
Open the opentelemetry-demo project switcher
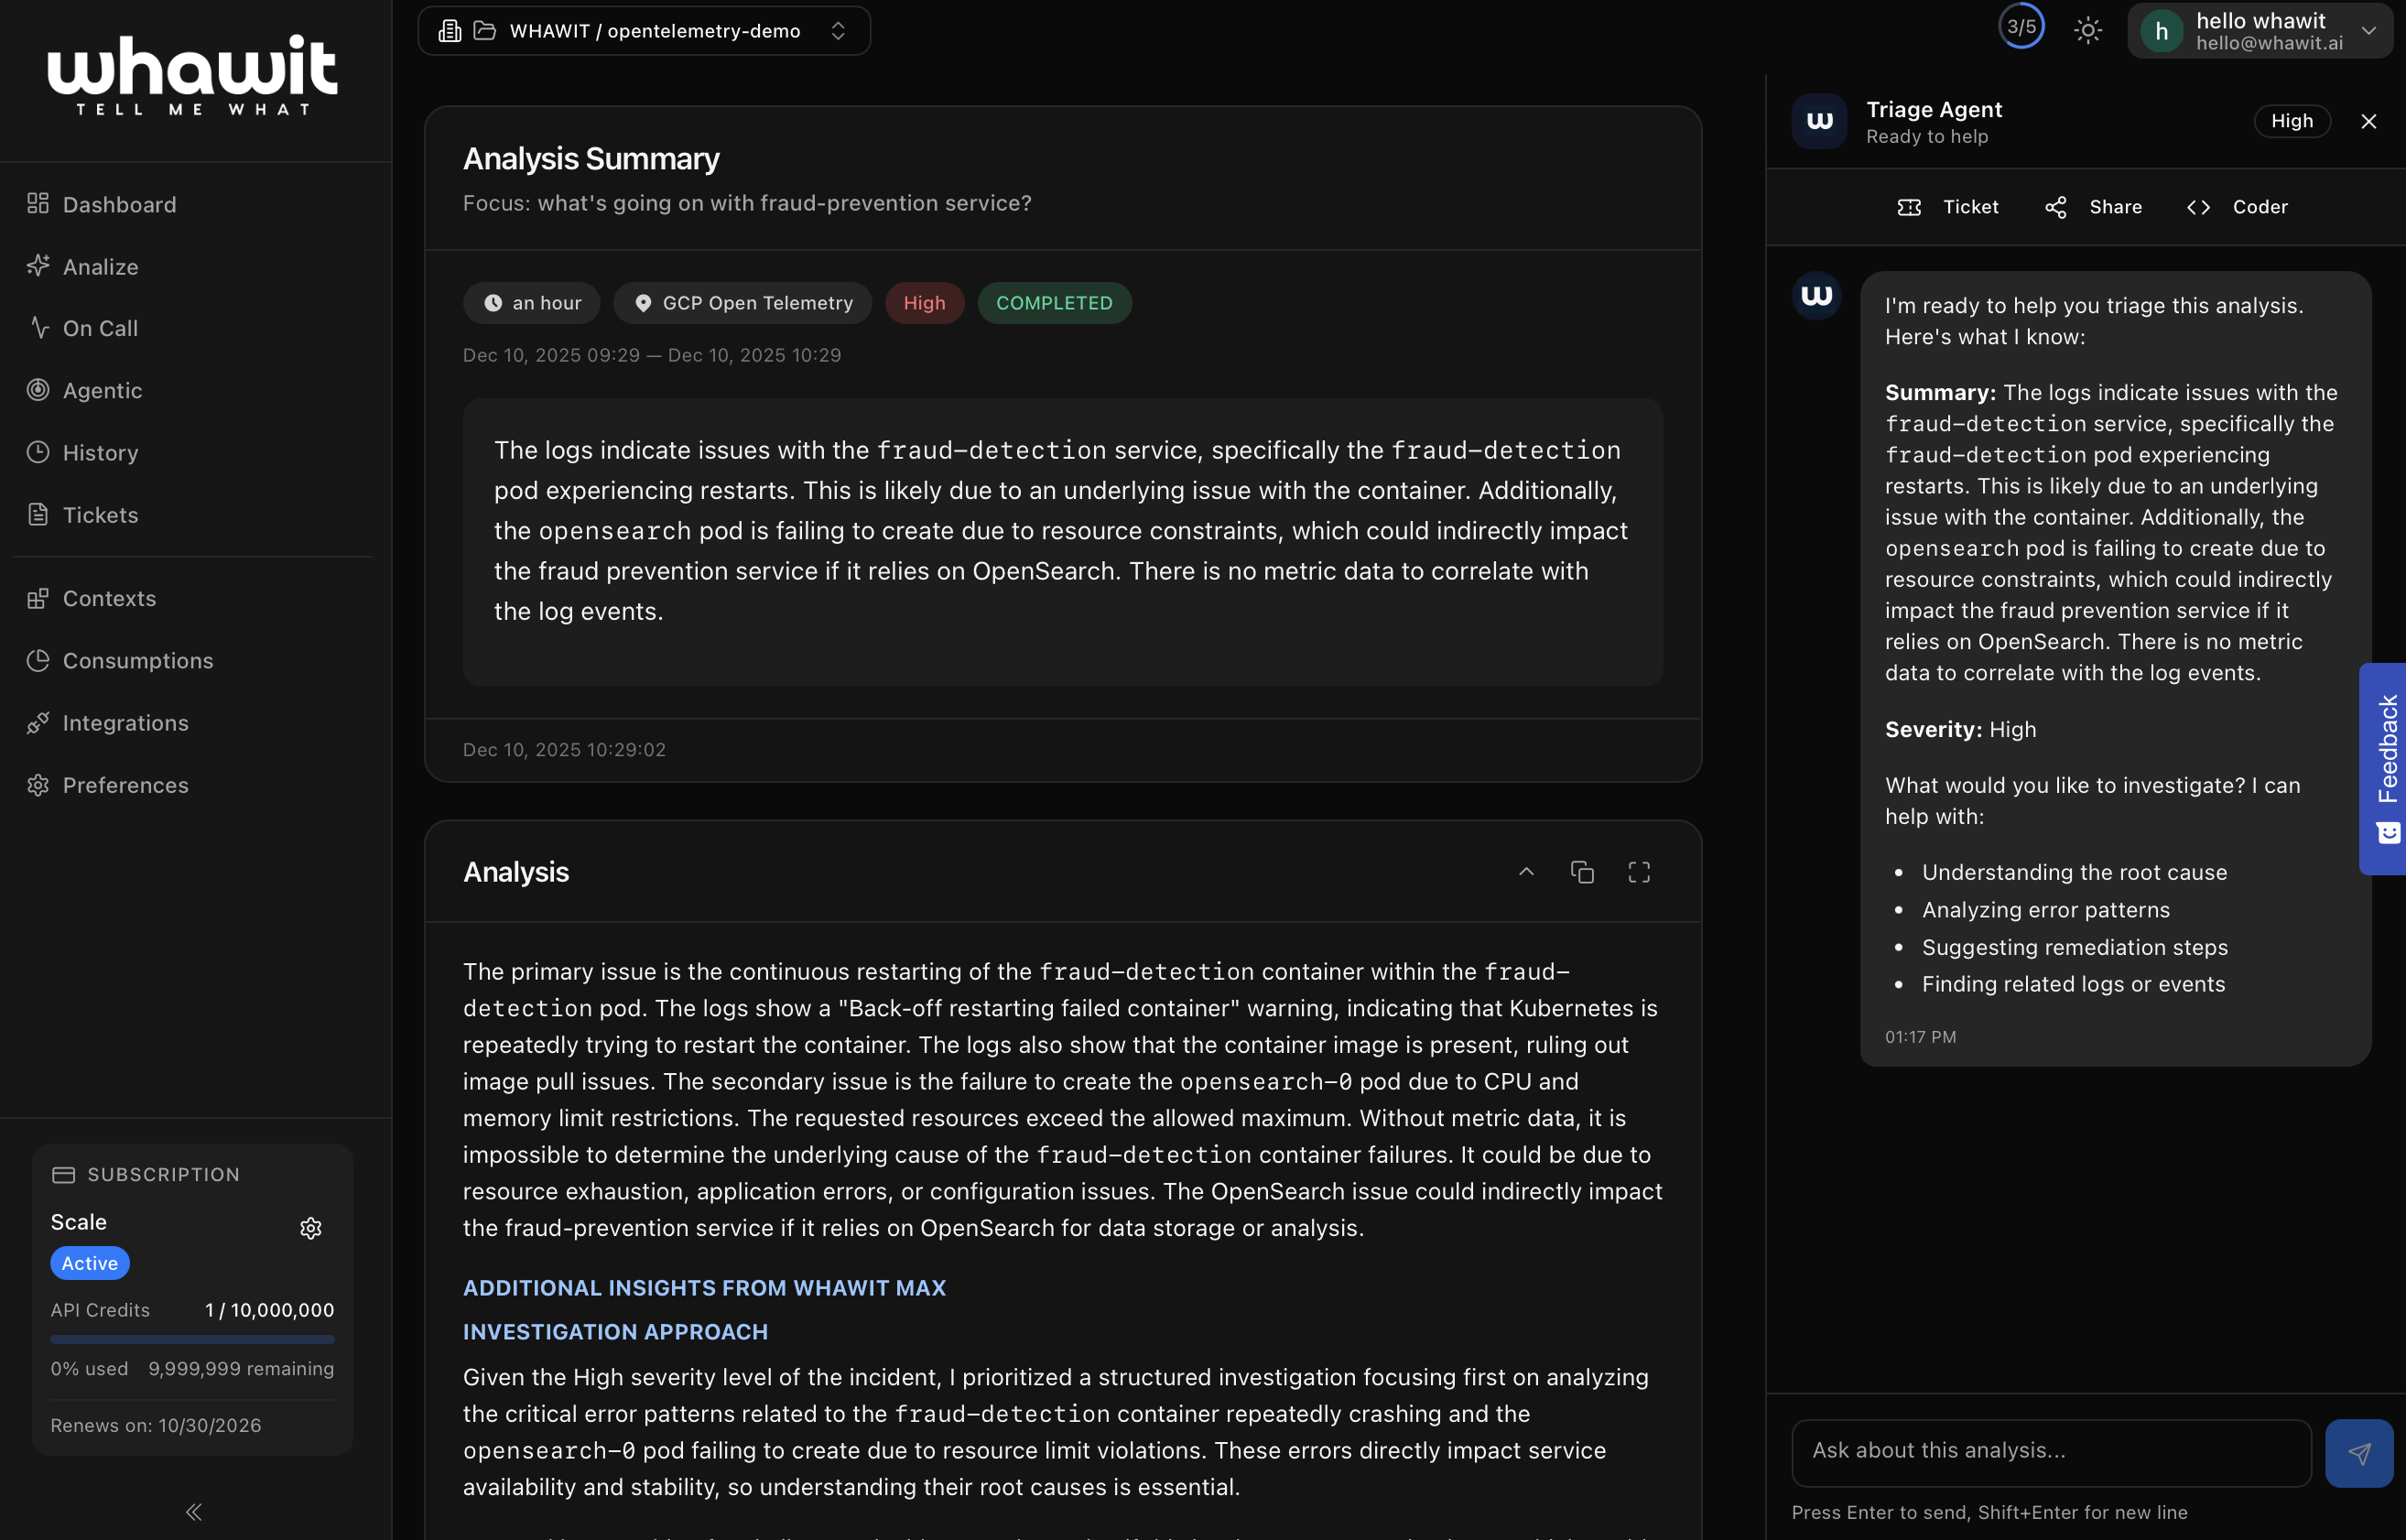point(838,30)
